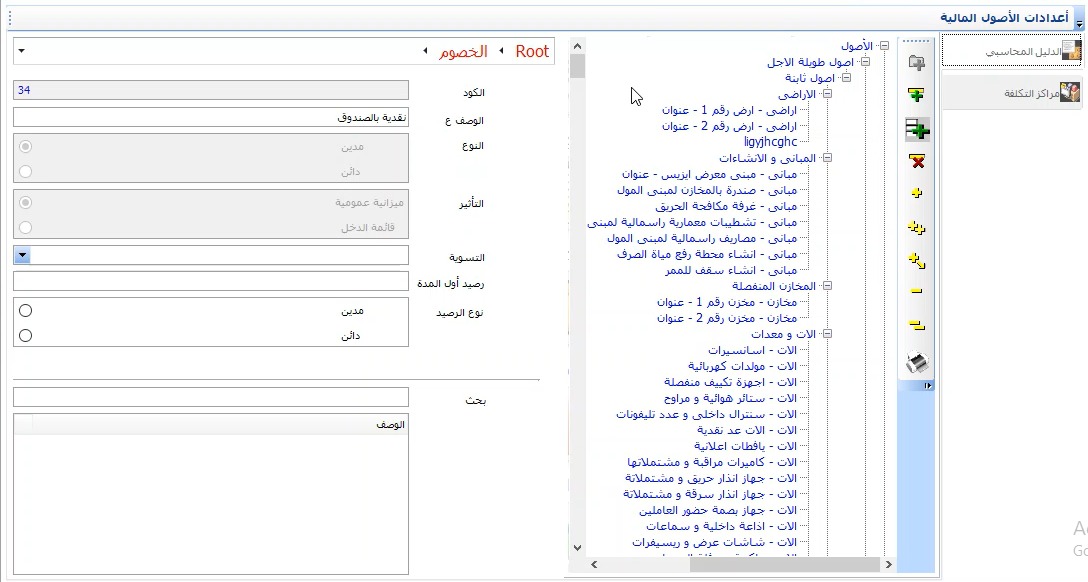Viewport: 1088px width, 582px height.
Task: Open the التسوية dropdown arrow
Action: (x=22, y=255)
